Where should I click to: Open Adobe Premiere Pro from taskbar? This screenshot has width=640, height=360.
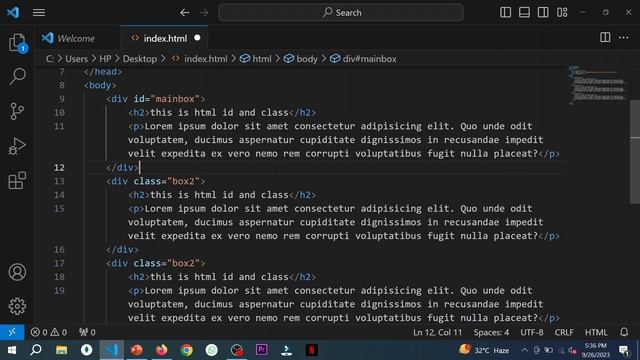(x=262, y=350)
